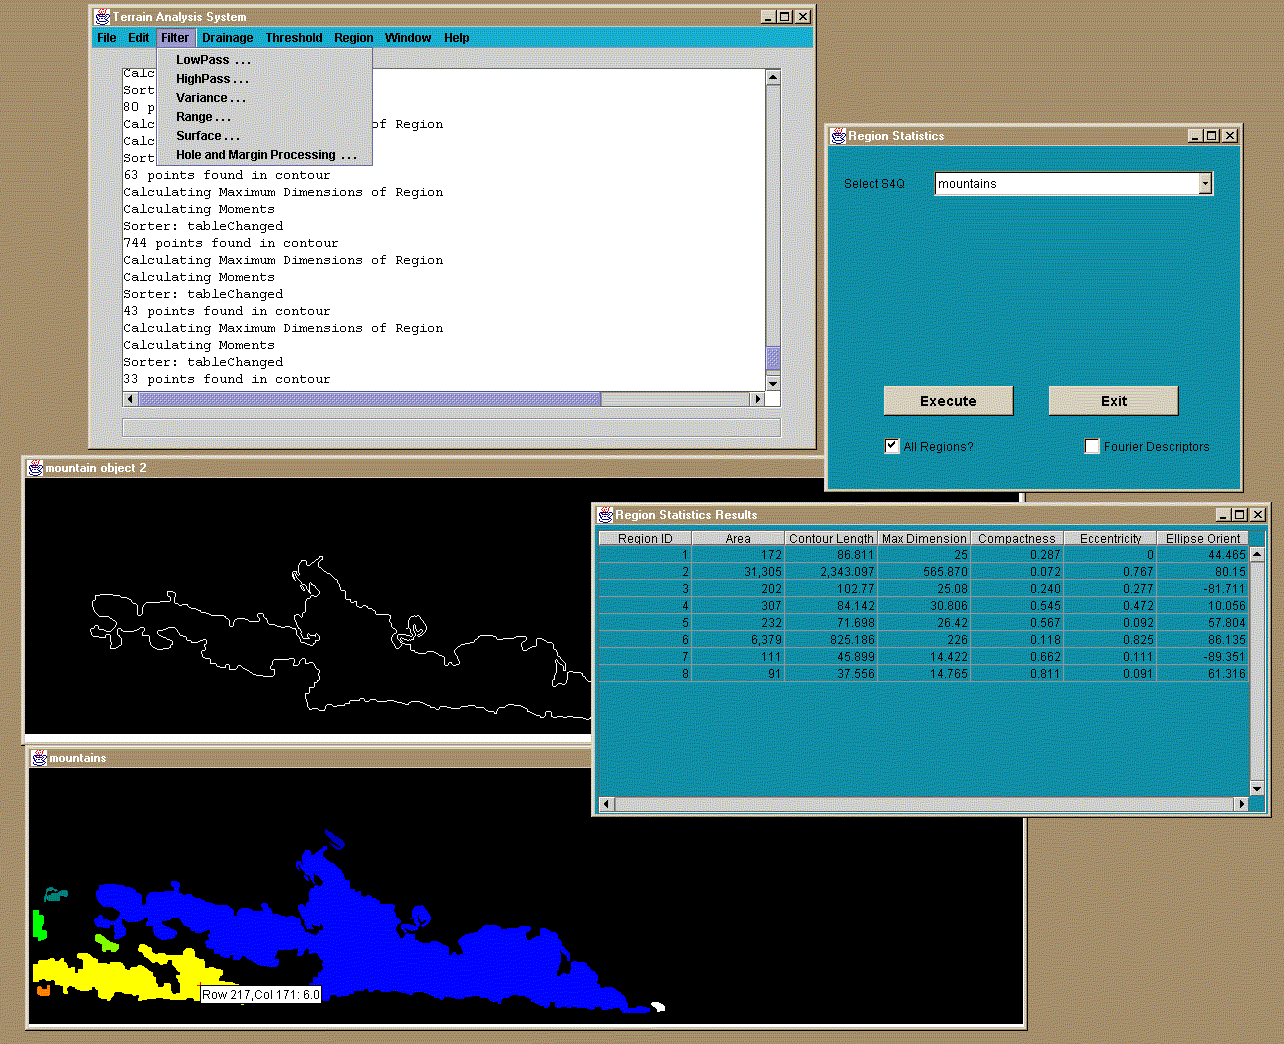Open the Drainage menu

point(227,38)
